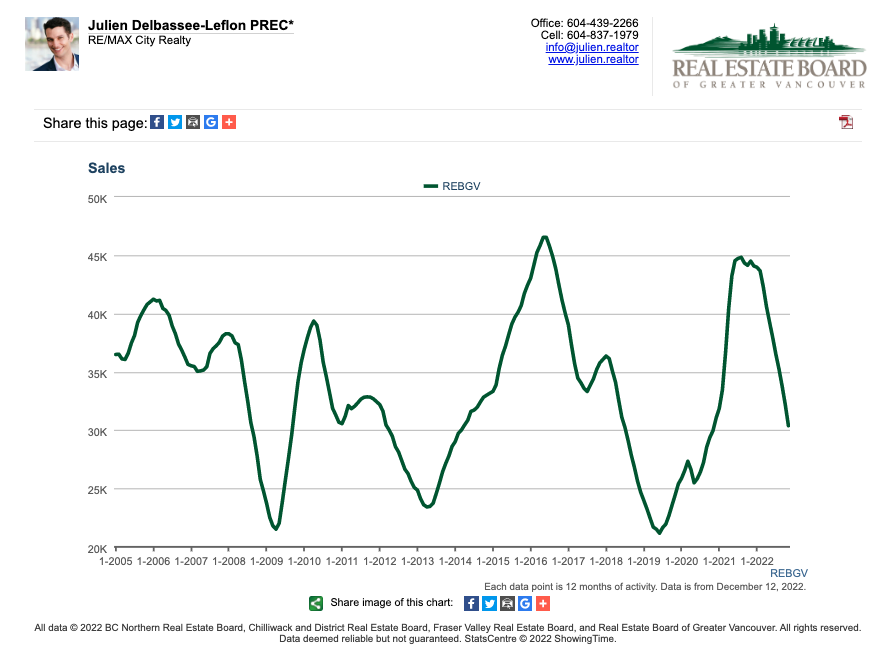Viewport: 894px width, 657px height.
Task: Click the 2016 peak on the sales line
Action: click(544, 237)
